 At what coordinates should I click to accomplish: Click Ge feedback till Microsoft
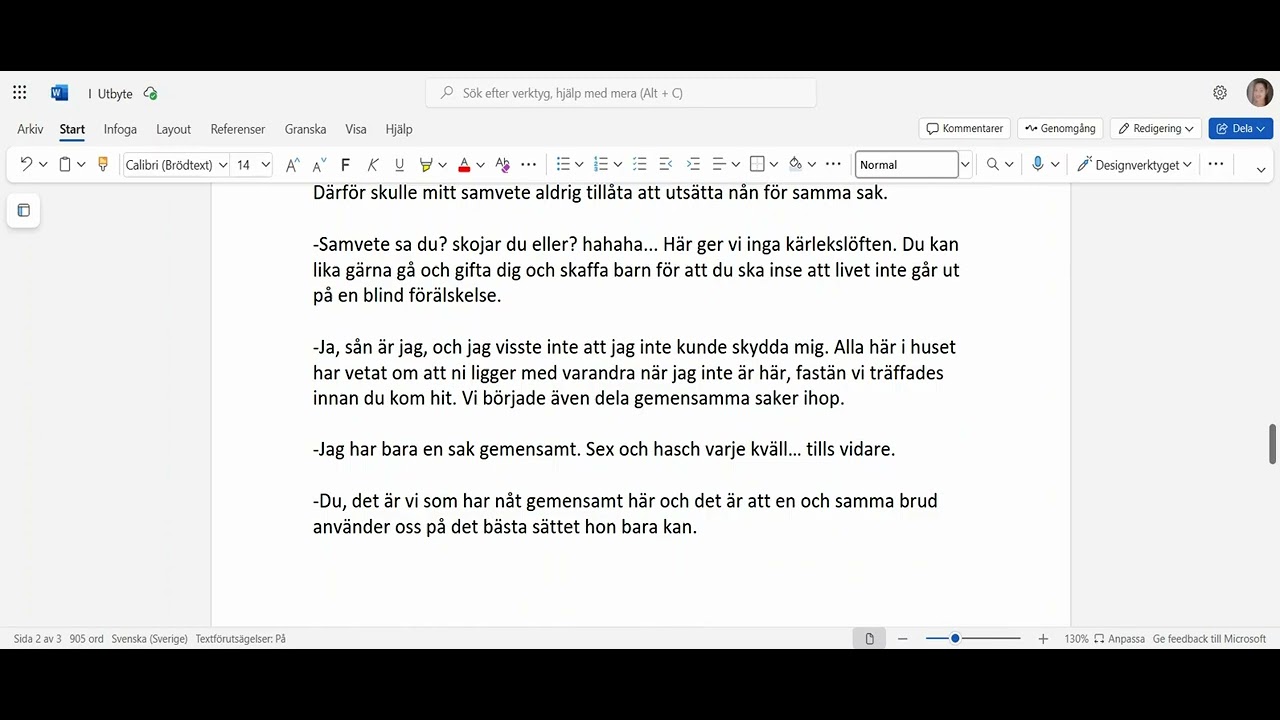point(1209,639)
